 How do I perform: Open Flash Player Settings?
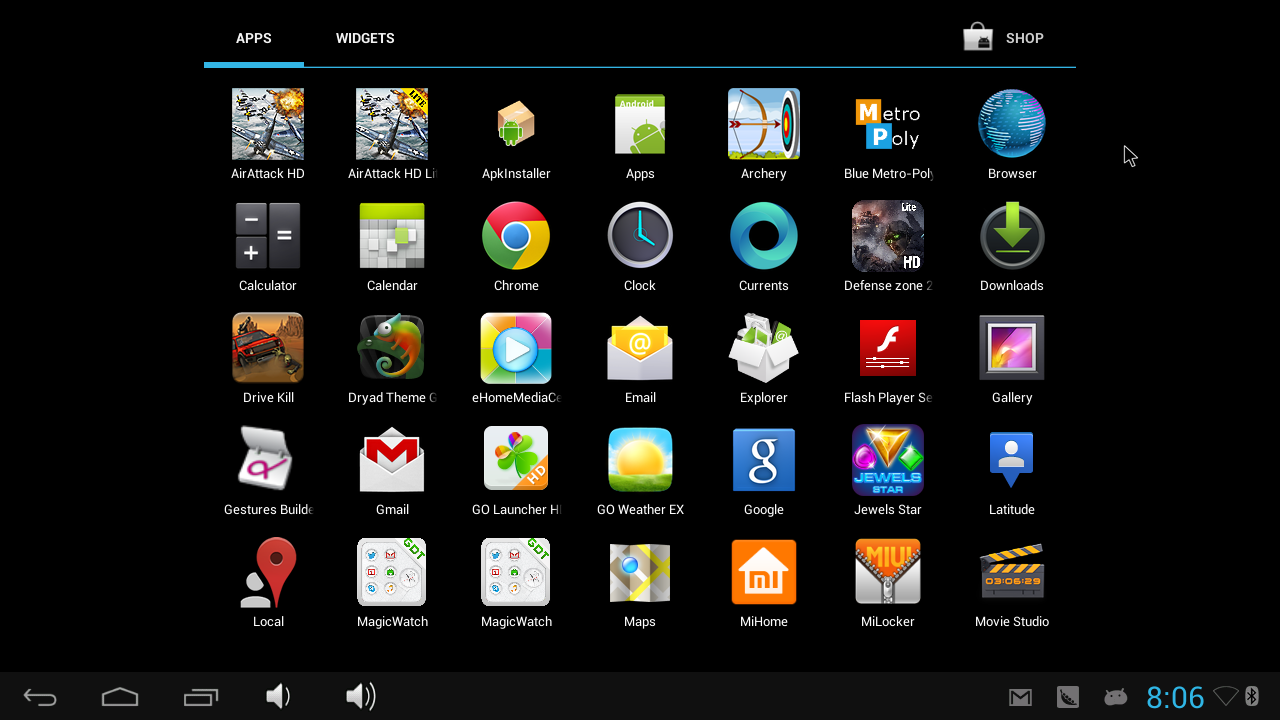888,348
